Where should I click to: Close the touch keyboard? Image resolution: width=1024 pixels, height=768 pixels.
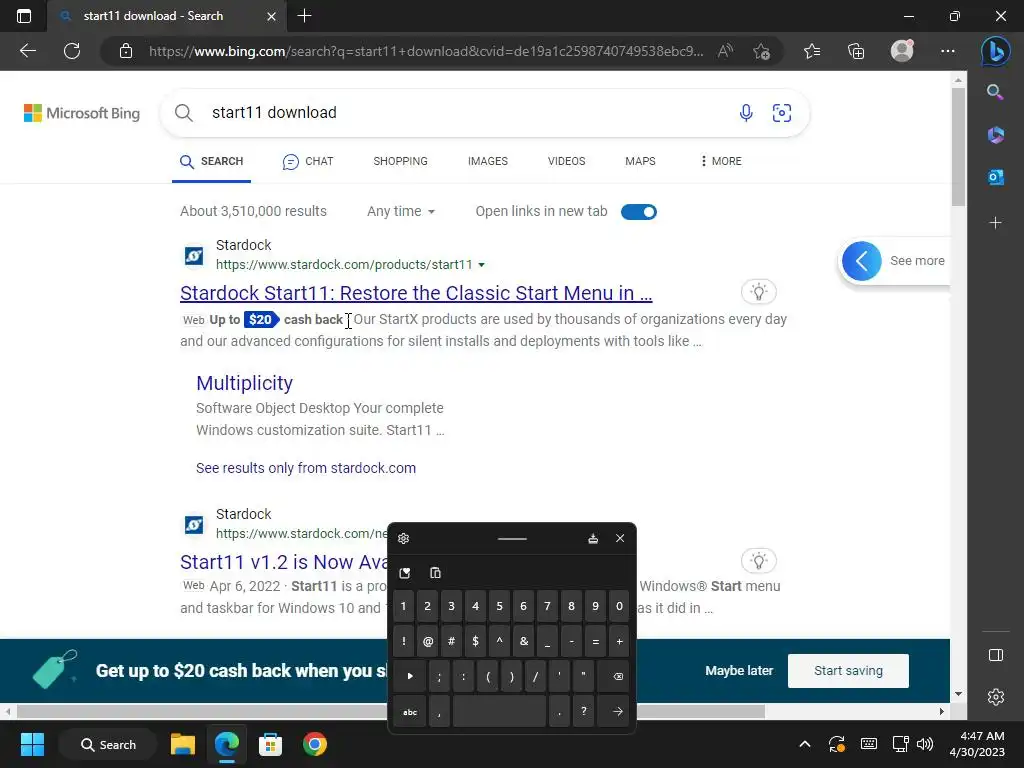coord(620,538)
